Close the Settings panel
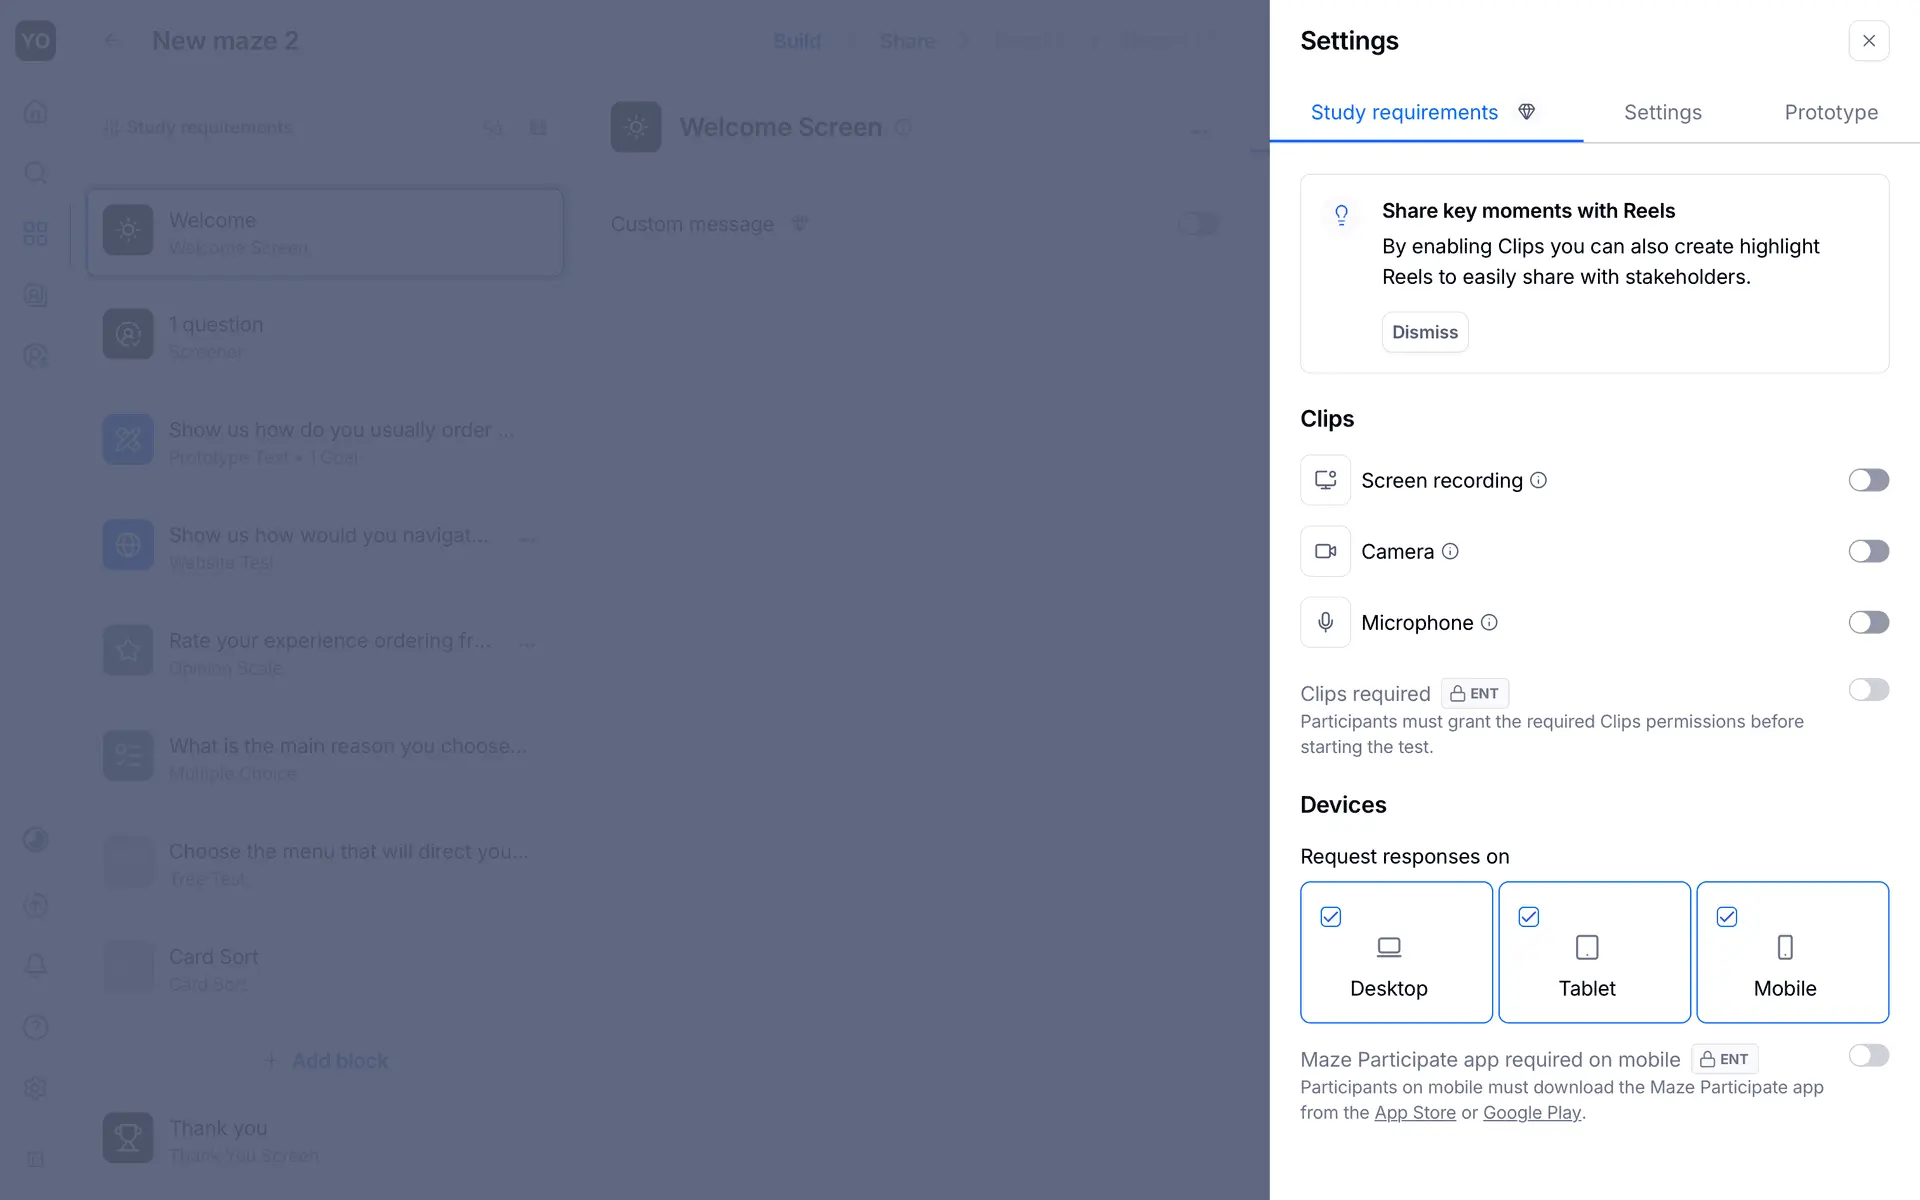Screen dimensions: 1920x1200 (1868, 41)
